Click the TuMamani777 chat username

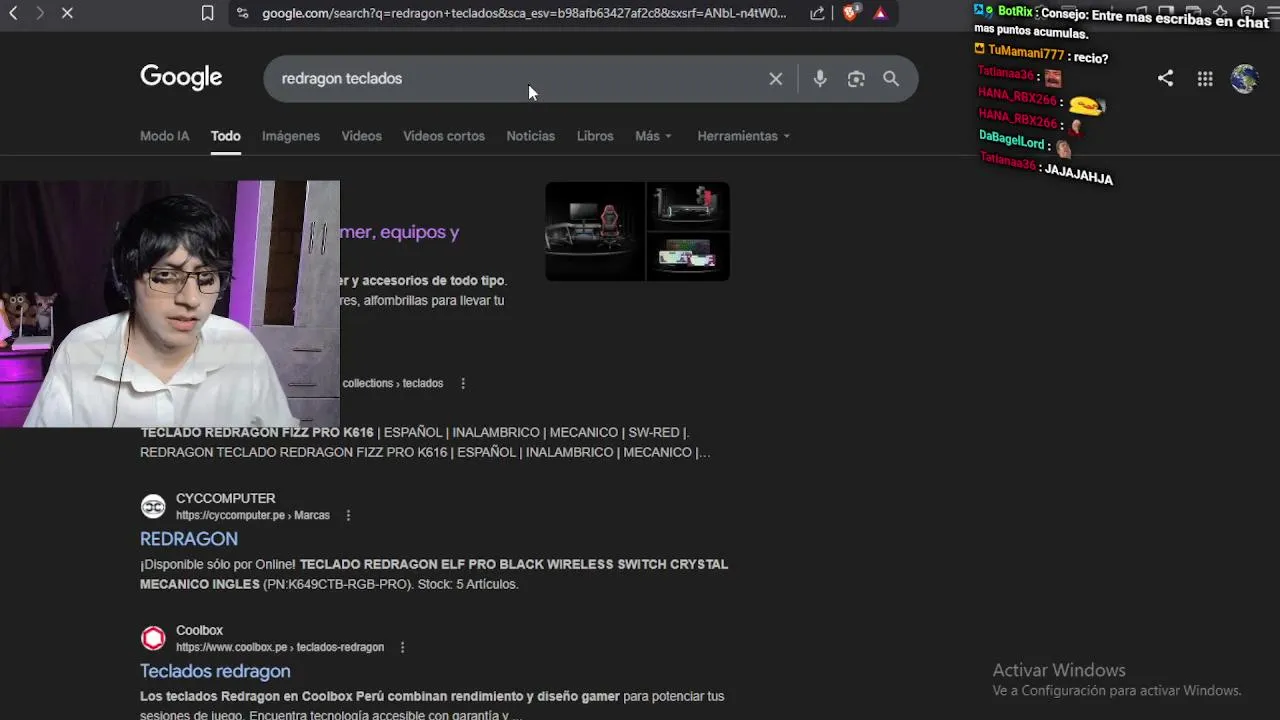1026,53
